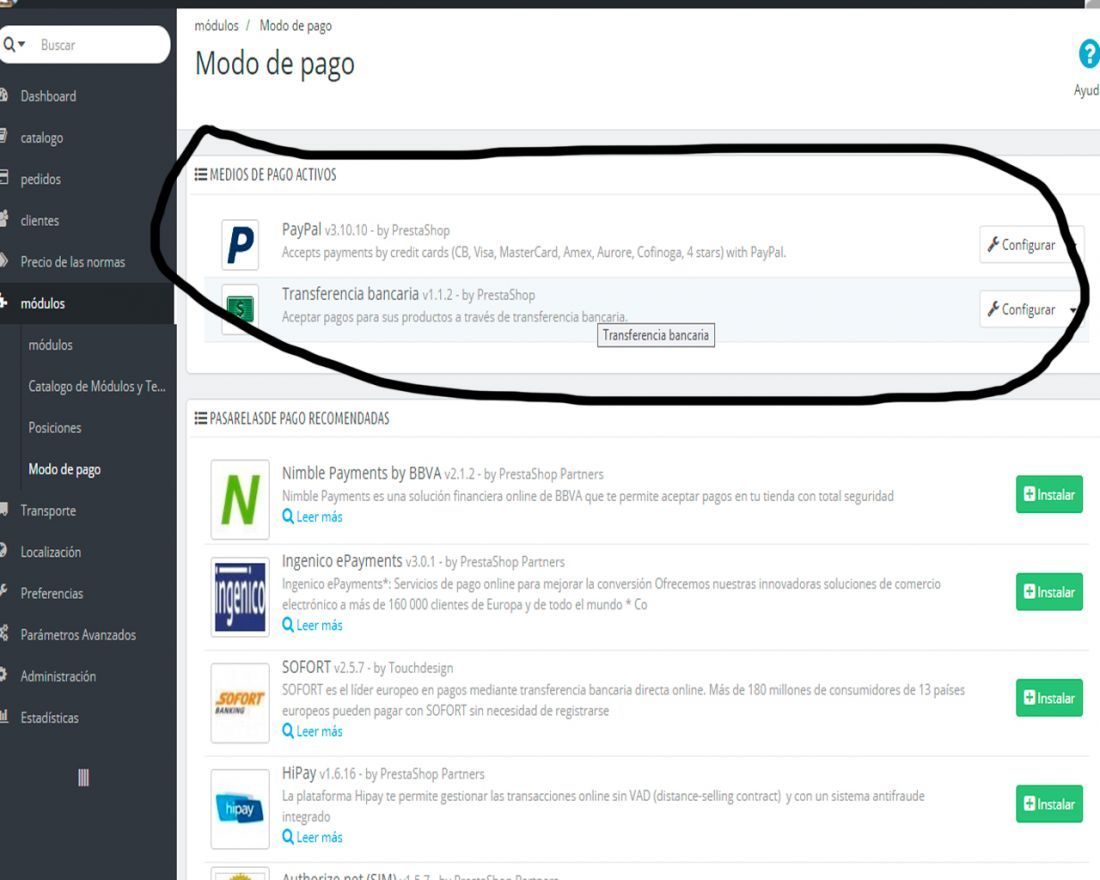Open Parámetros Avanzados menu

point(78,634)
